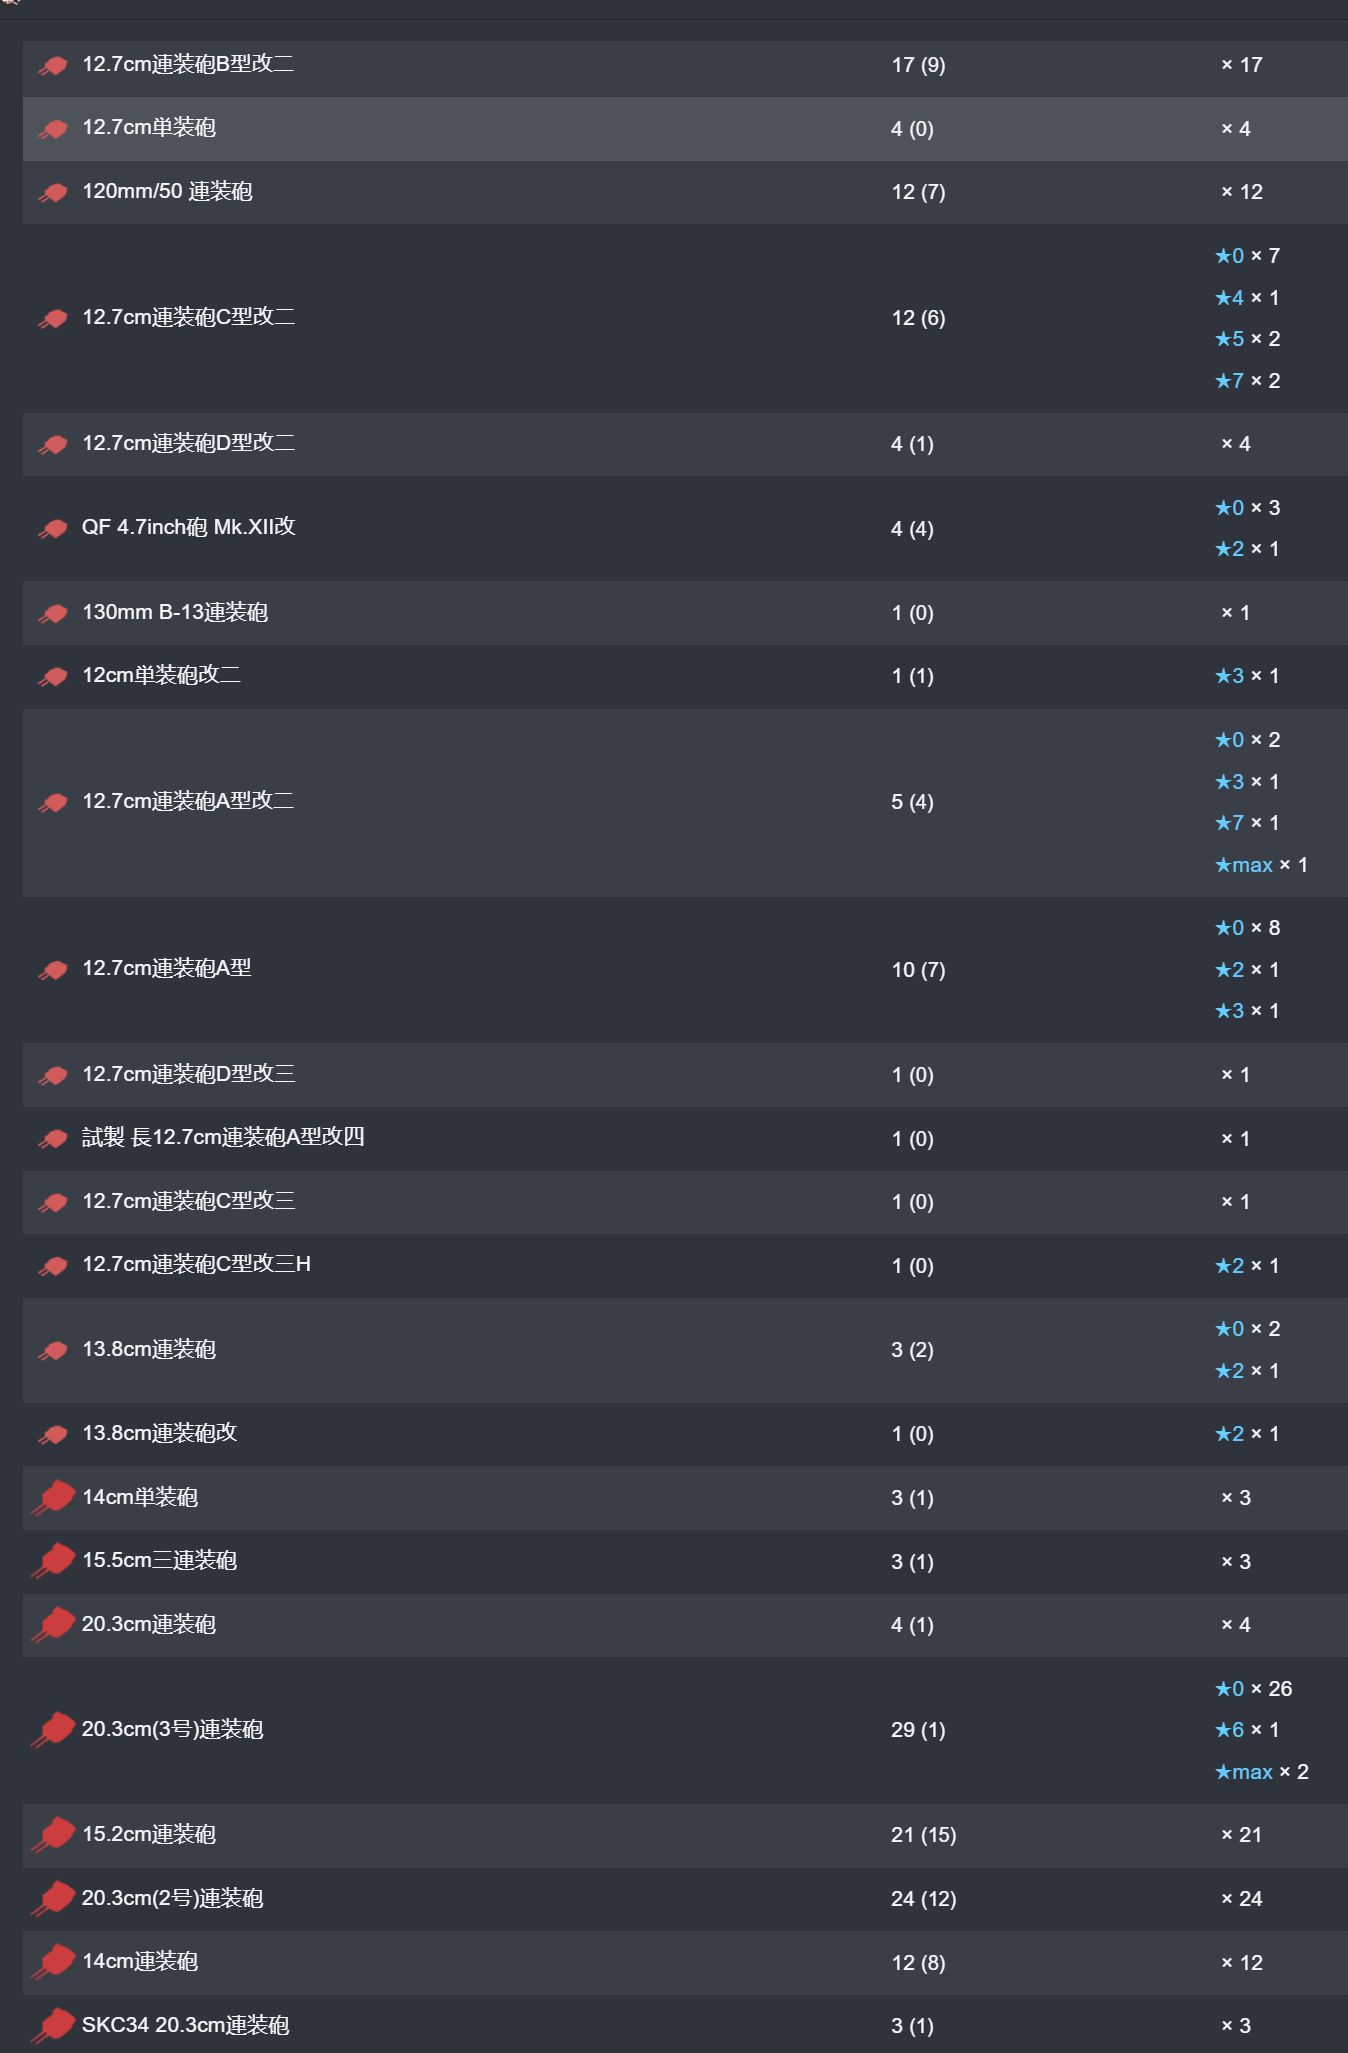The image size is (1348, 2053).
Task: Select the 20.3cm(2号)連装砲 equipment name
Action: (x=172, y=1898)
